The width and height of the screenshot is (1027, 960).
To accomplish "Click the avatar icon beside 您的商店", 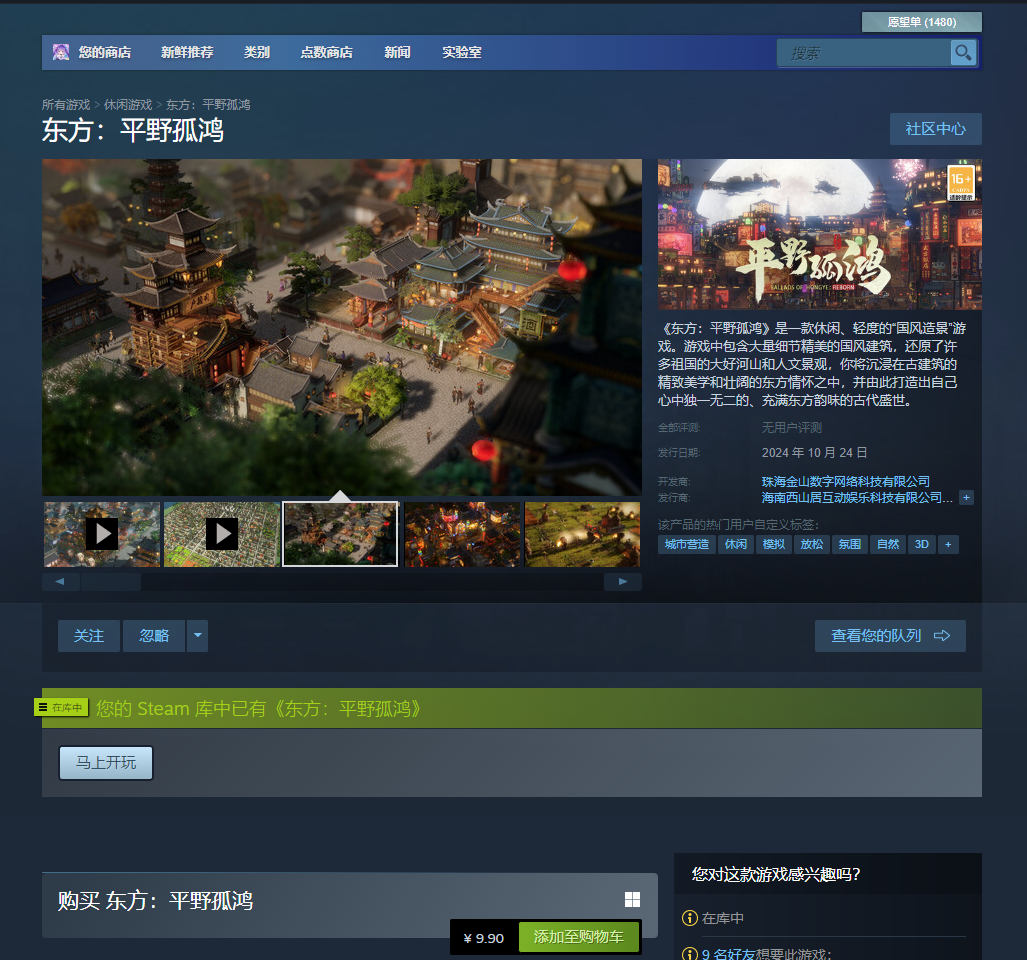I will 61,52.
